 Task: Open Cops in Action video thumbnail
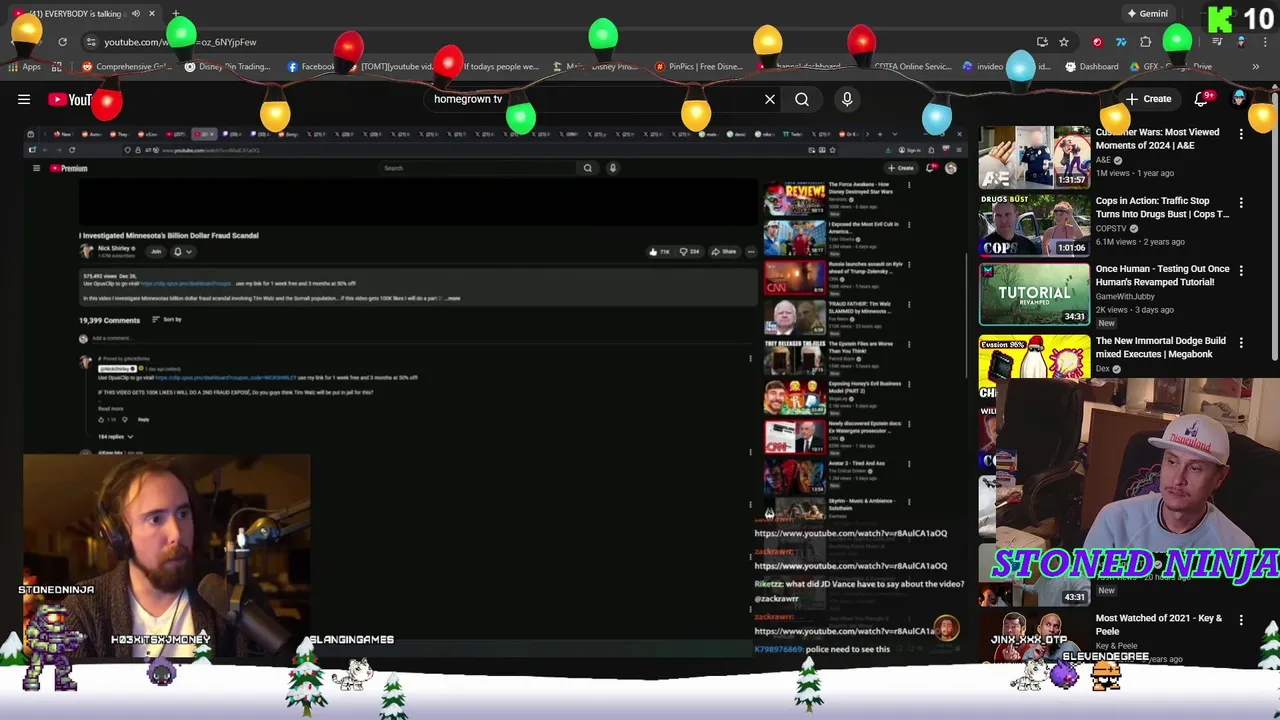1034,225
